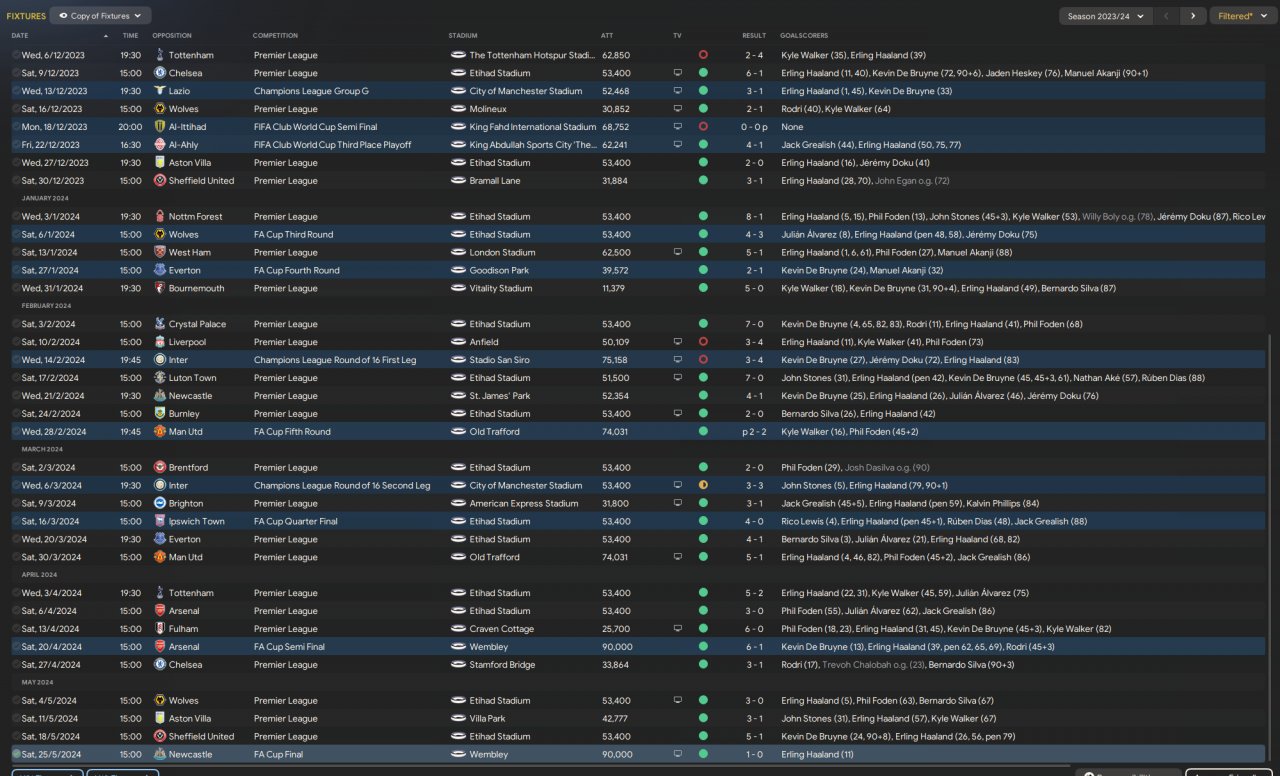Sort by the Competition column header
This screenshot has width=1280, height=776.
275,36
